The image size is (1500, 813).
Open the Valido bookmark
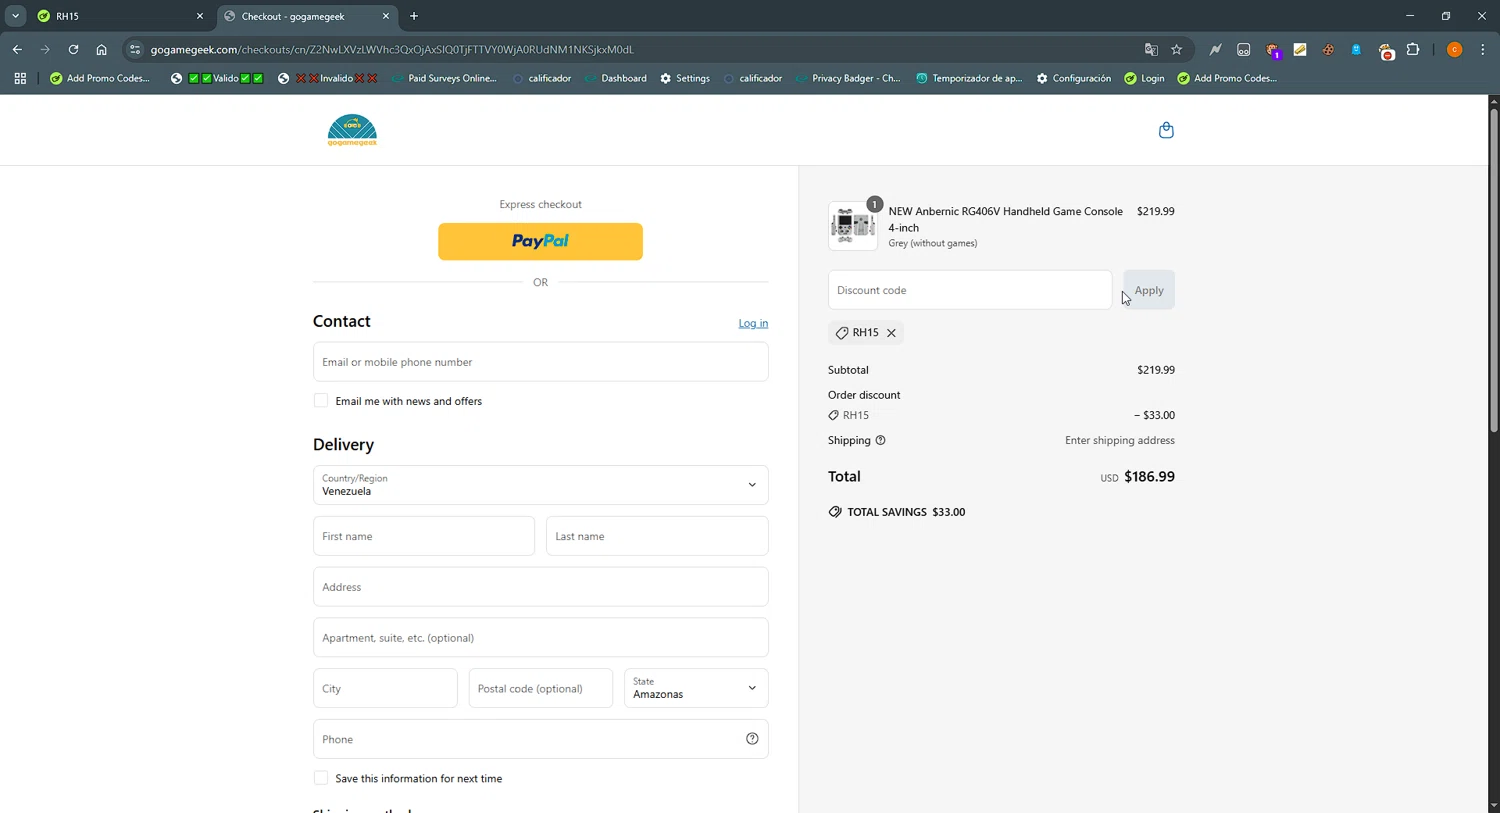point(216,78)
